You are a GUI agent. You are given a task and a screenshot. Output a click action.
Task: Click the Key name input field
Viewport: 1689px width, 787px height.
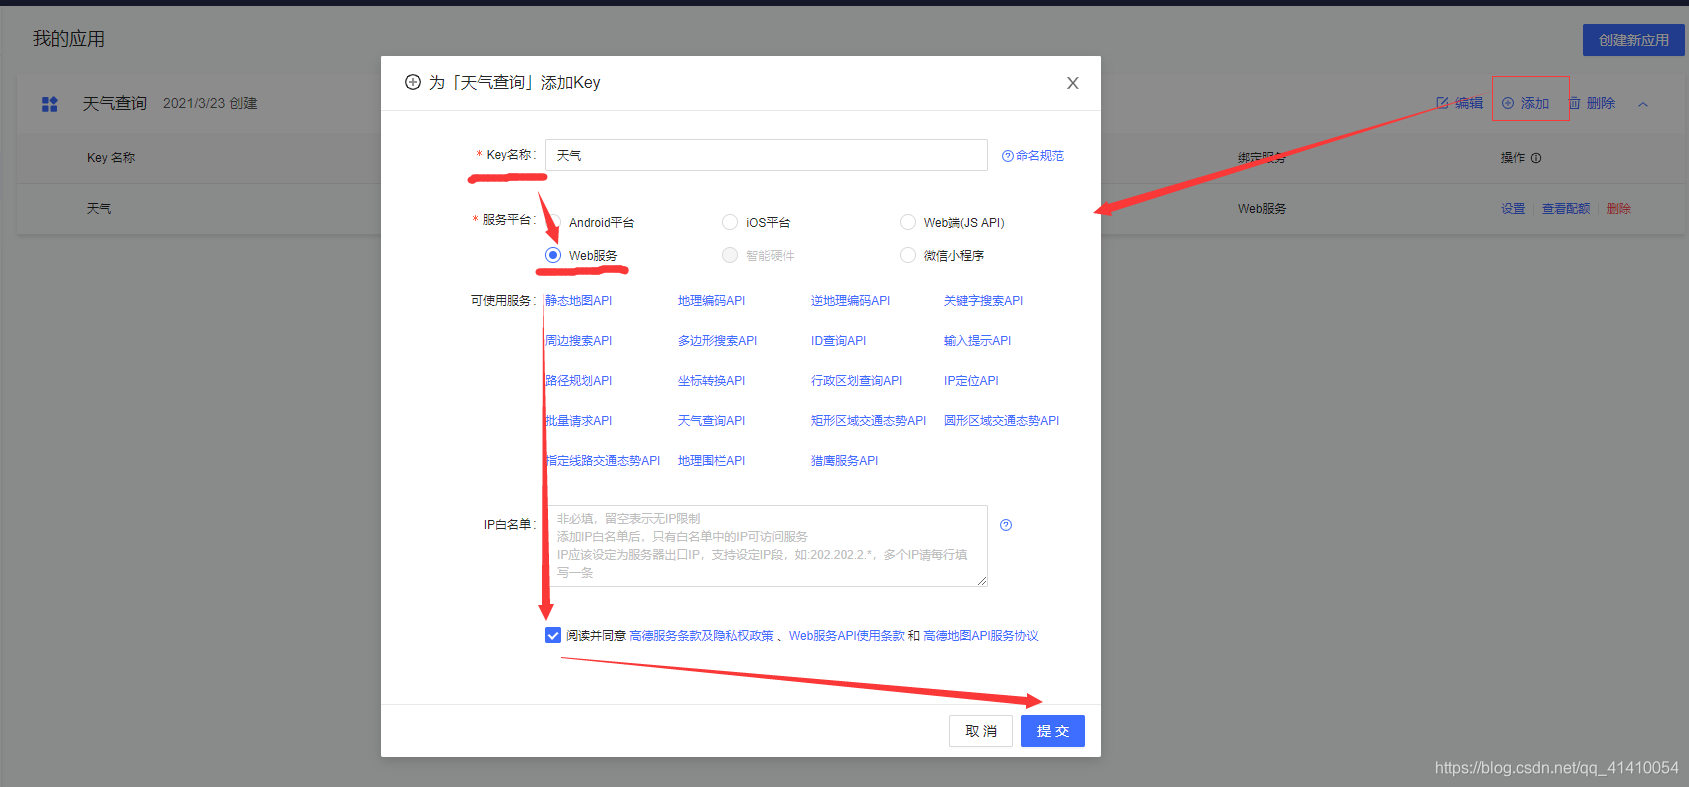tap(766, 155)
